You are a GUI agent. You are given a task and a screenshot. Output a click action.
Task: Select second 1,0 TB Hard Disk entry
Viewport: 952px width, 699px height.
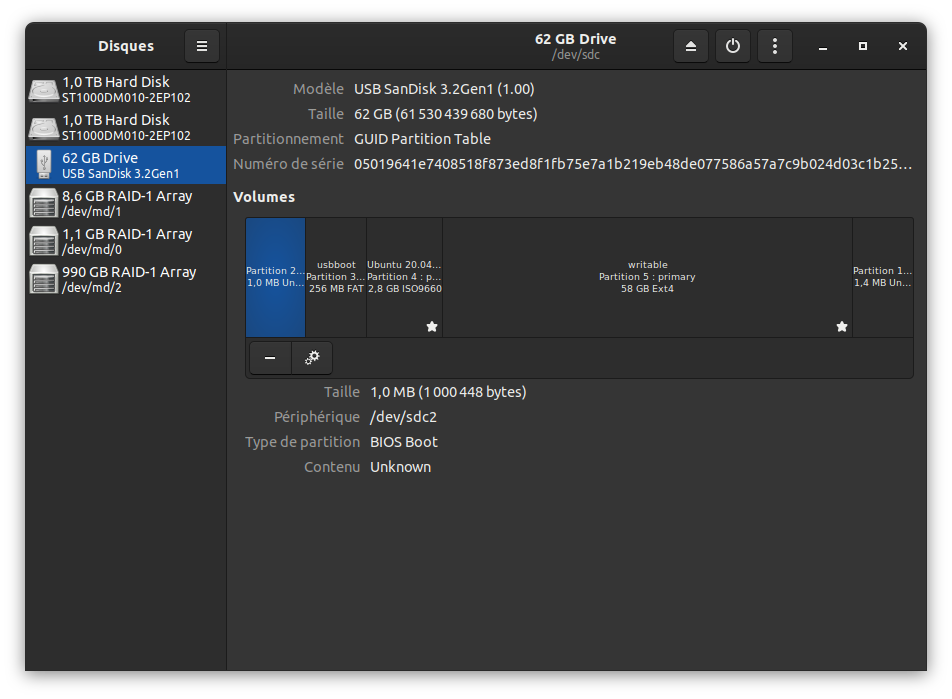[x=126, y=128]
